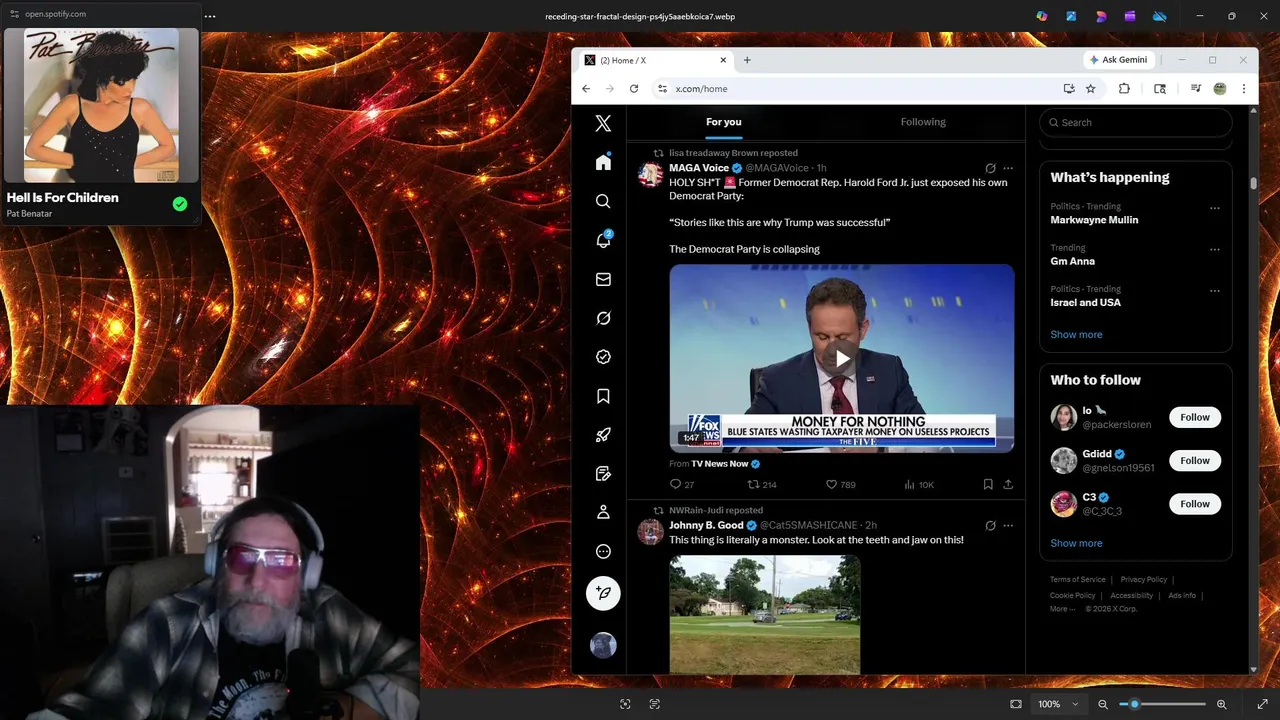Open Gm Anna trending topic
This screenshot has width=1280, height=720.
click(1072, 261)
